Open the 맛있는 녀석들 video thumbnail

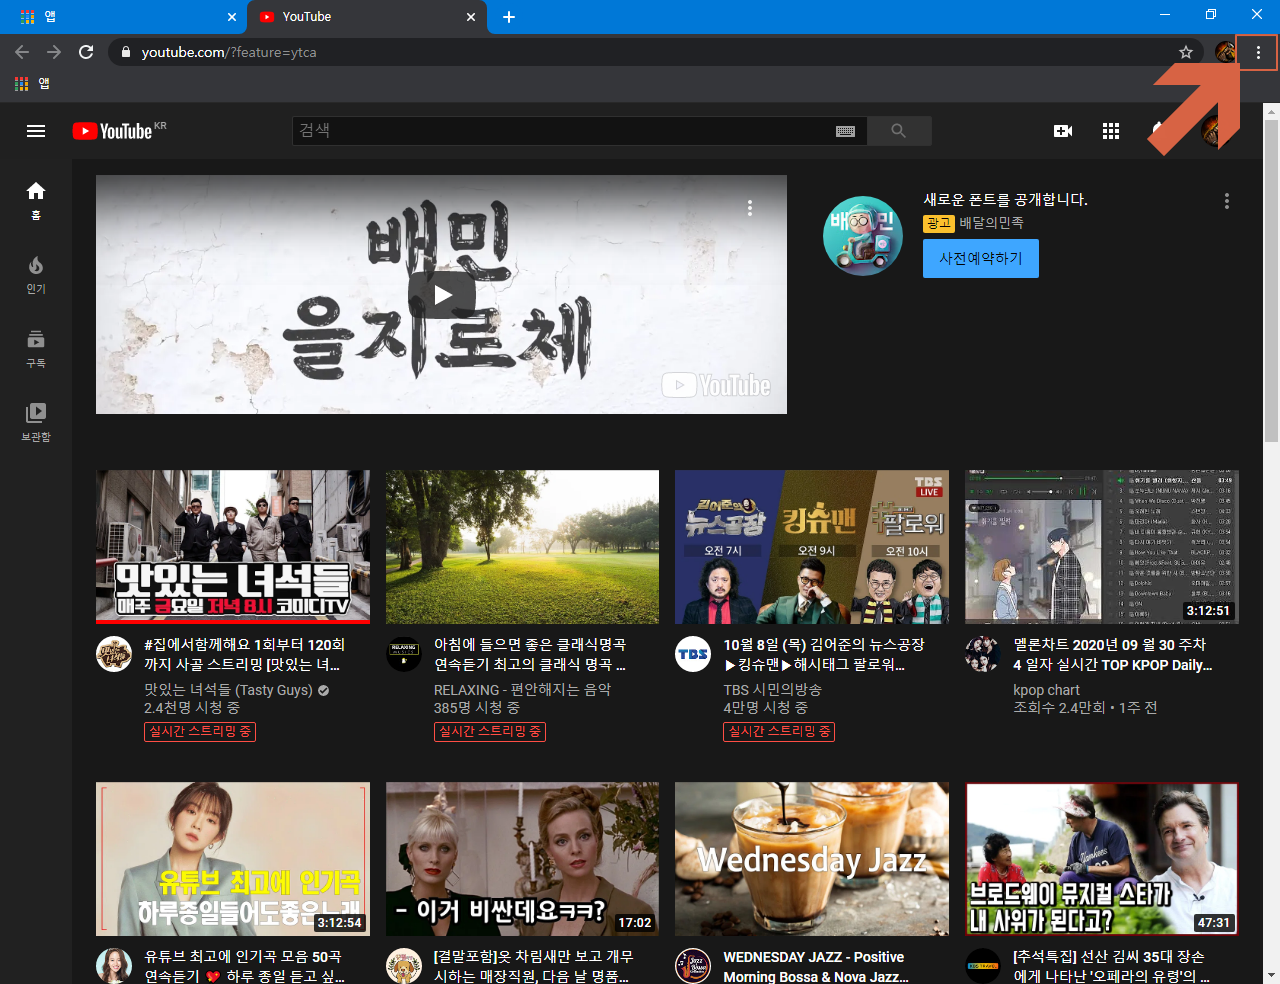[233, 547]
